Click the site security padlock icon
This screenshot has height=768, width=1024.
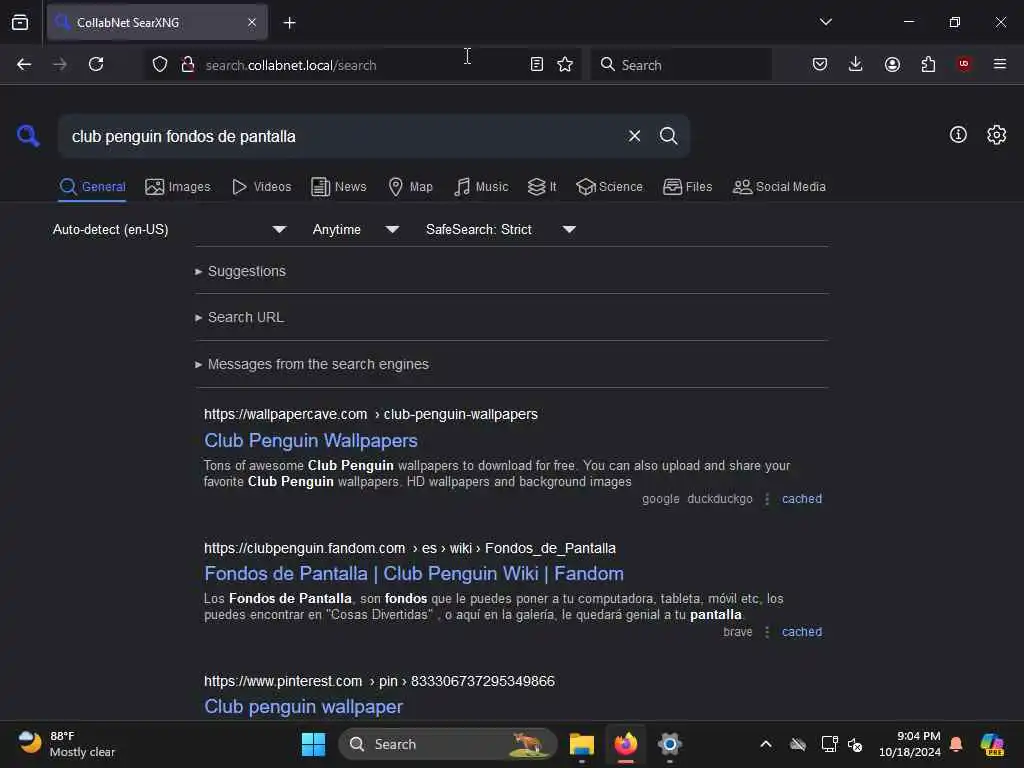(187, 65)
